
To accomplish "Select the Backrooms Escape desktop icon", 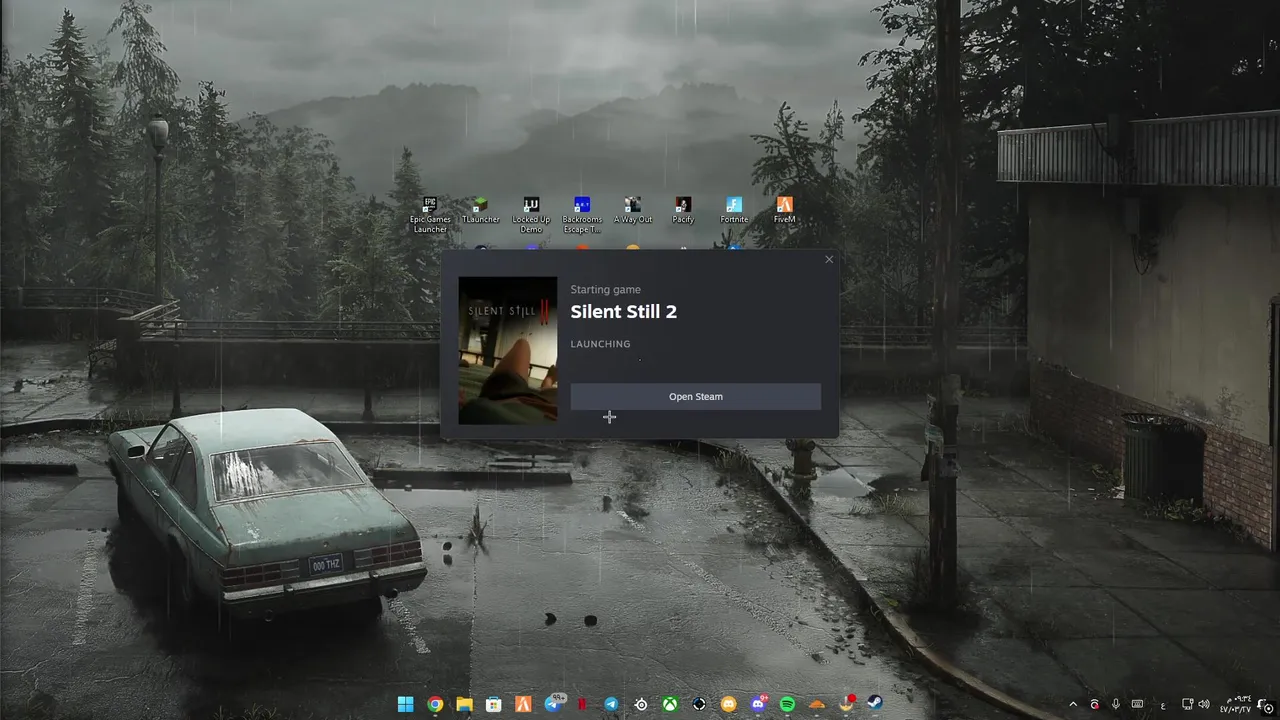I will (x=582, y=215).
